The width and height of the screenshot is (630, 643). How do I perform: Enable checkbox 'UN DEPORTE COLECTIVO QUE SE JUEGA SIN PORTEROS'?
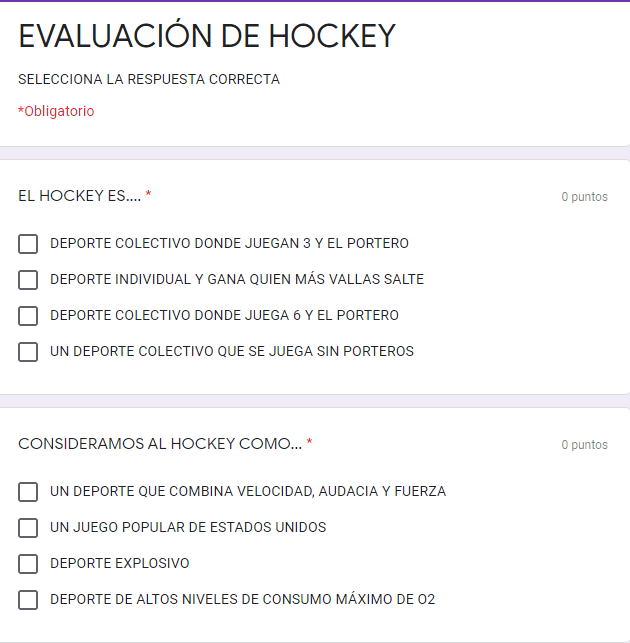(28, 352)
